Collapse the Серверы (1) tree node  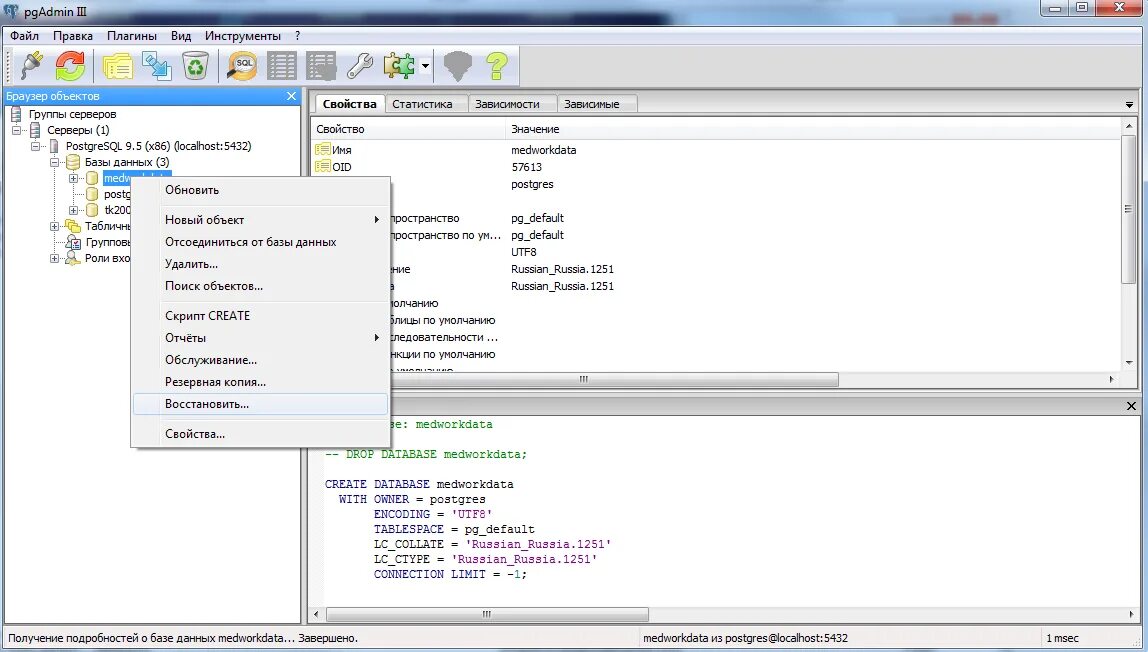click(x=16, y=130)
